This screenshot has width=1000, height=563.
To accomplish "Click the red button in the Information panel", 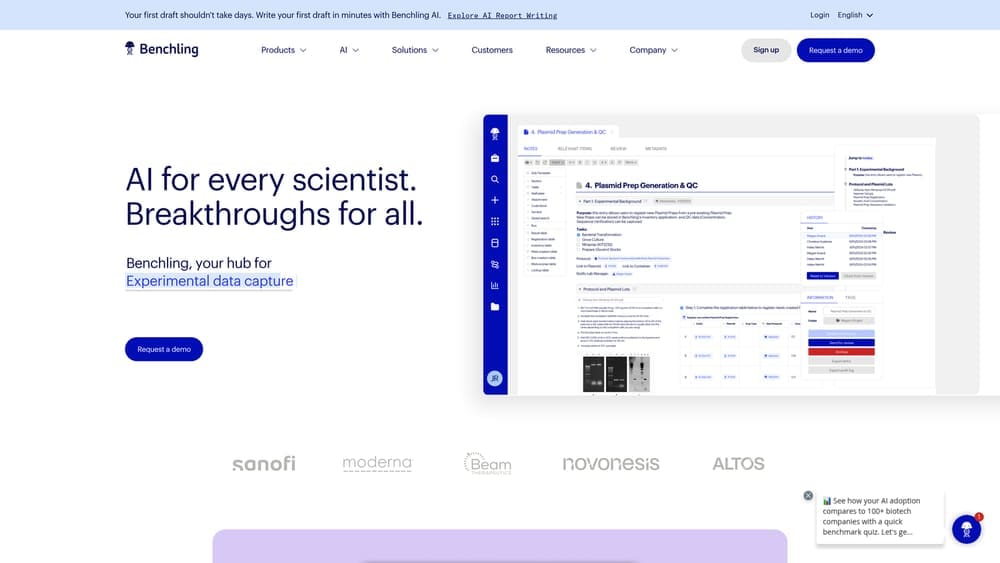I will pyautogui.click(x=841, y=351).
